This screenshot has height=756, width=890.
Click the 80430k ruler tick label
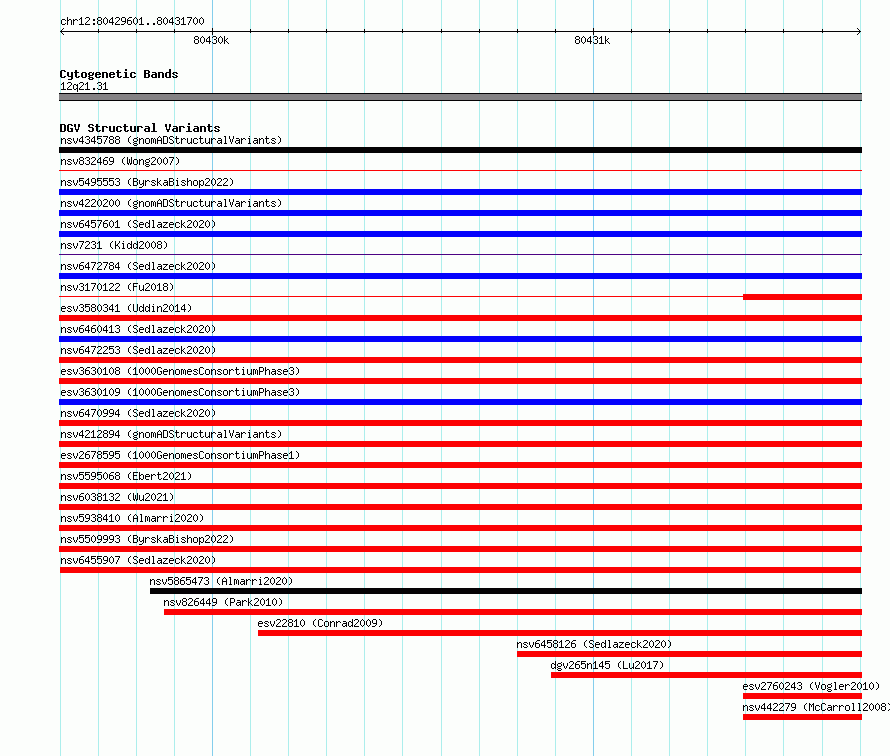211,40
